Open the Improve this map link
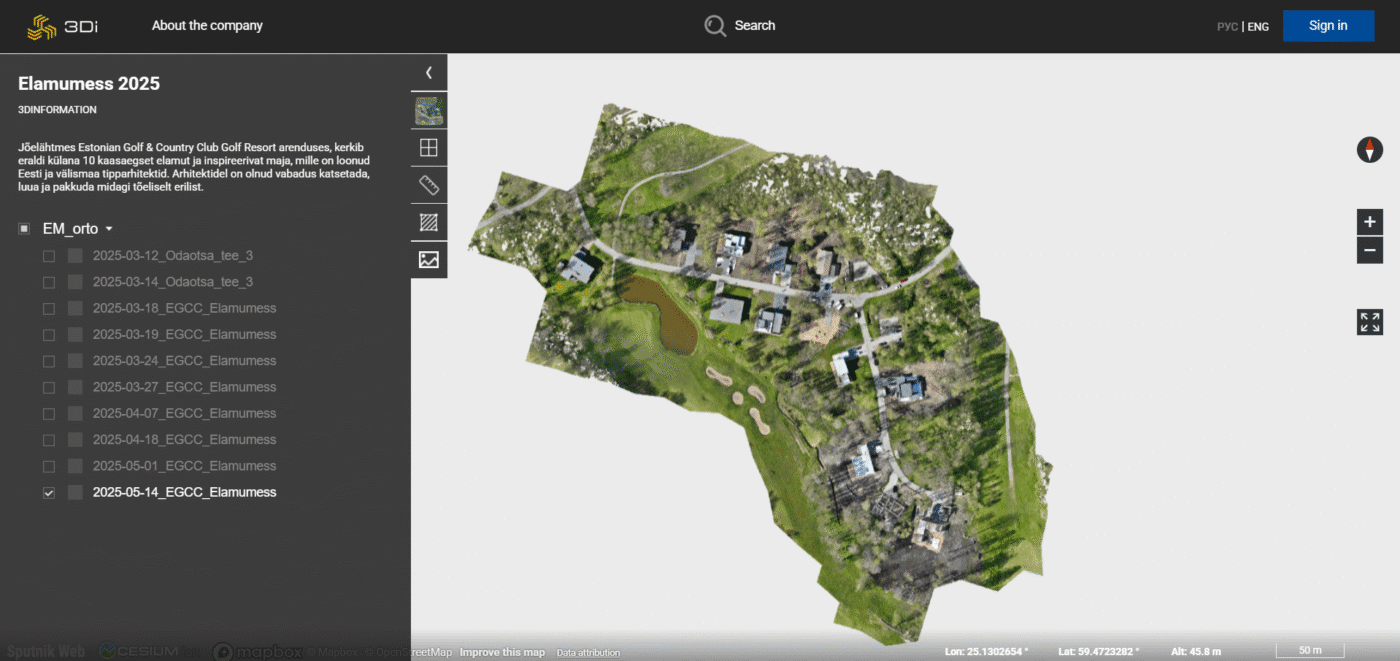This screenshot has width=1400, height=661. 502,652
